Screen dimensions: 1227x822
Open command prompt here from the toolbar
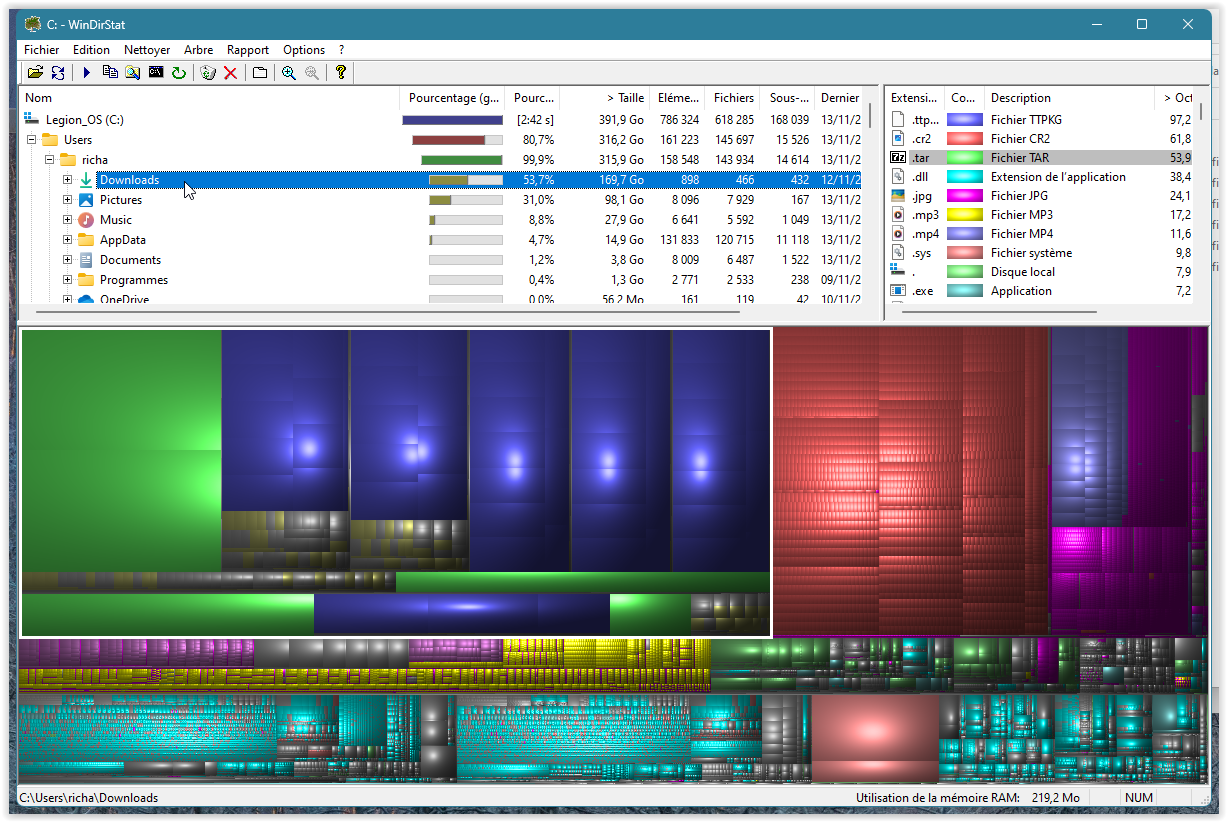(156, 72)
